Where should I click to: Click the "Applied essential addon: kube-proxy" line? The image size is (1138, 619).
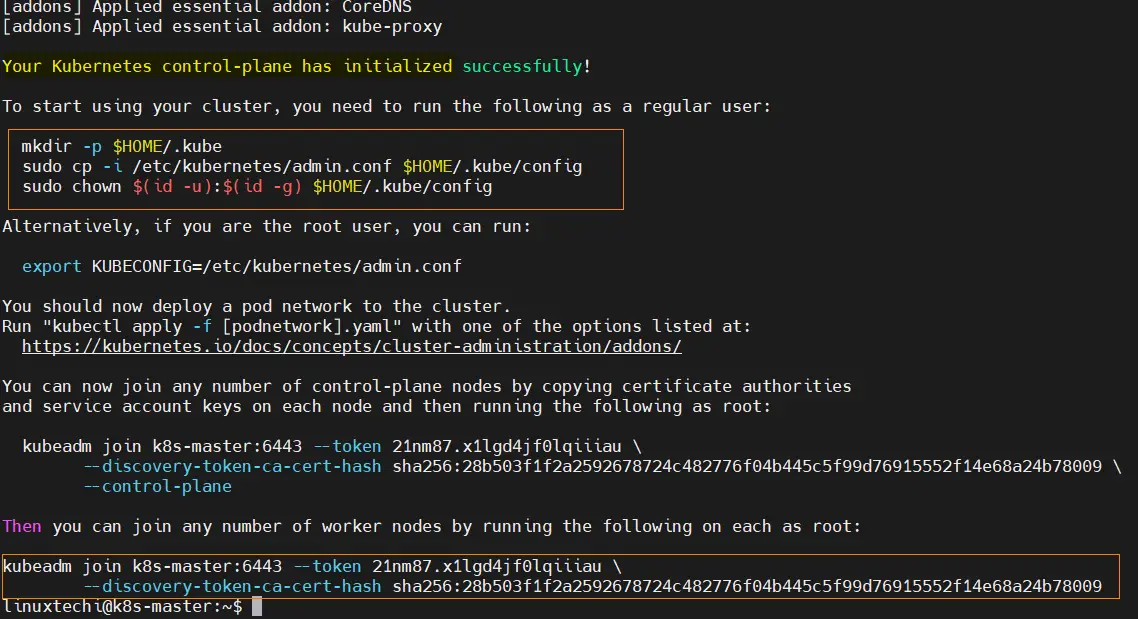(x=221, y=26)
